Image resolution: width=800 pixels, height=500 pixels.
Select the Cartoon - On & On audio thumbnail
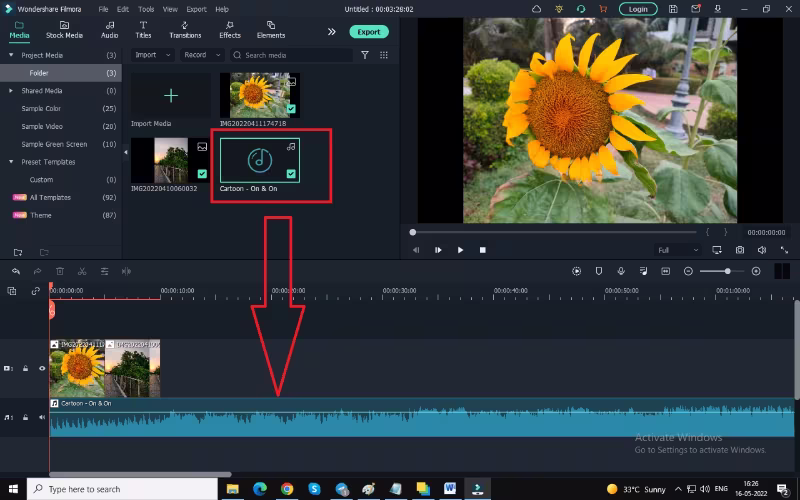(259, 158)
